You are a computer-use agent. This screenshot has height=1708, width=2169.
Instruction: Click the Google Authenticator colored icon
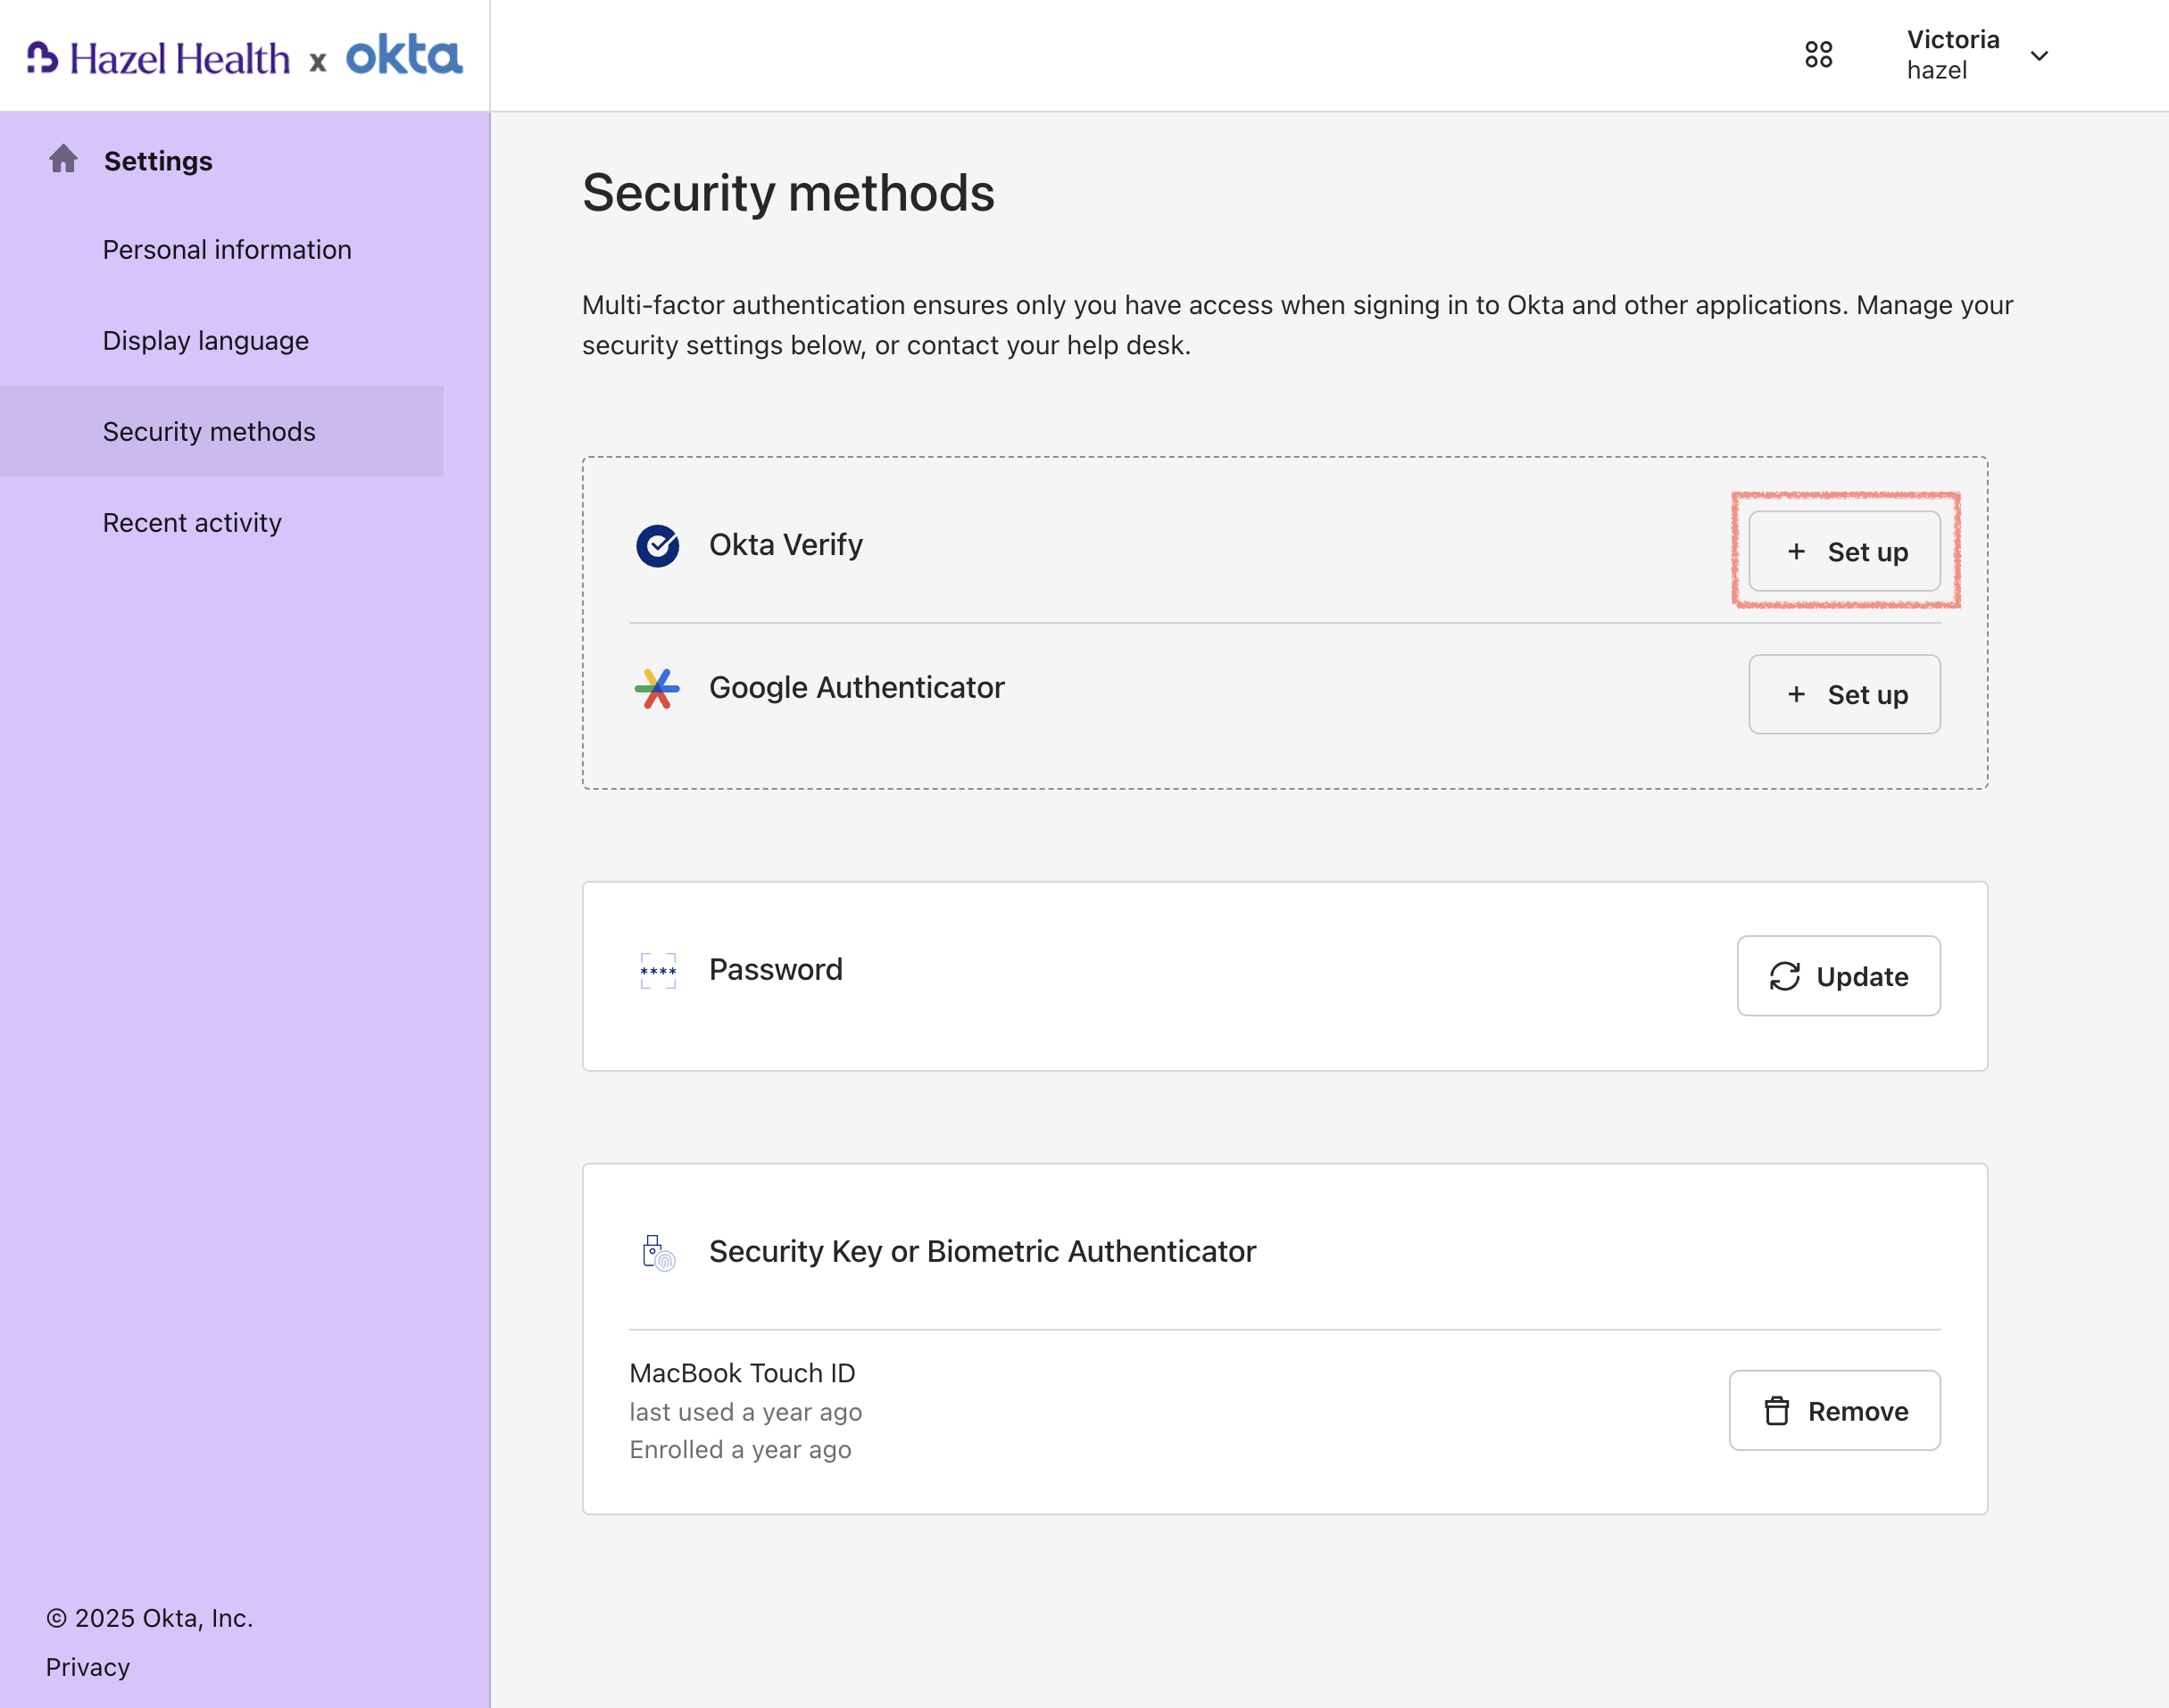point(657,687)
